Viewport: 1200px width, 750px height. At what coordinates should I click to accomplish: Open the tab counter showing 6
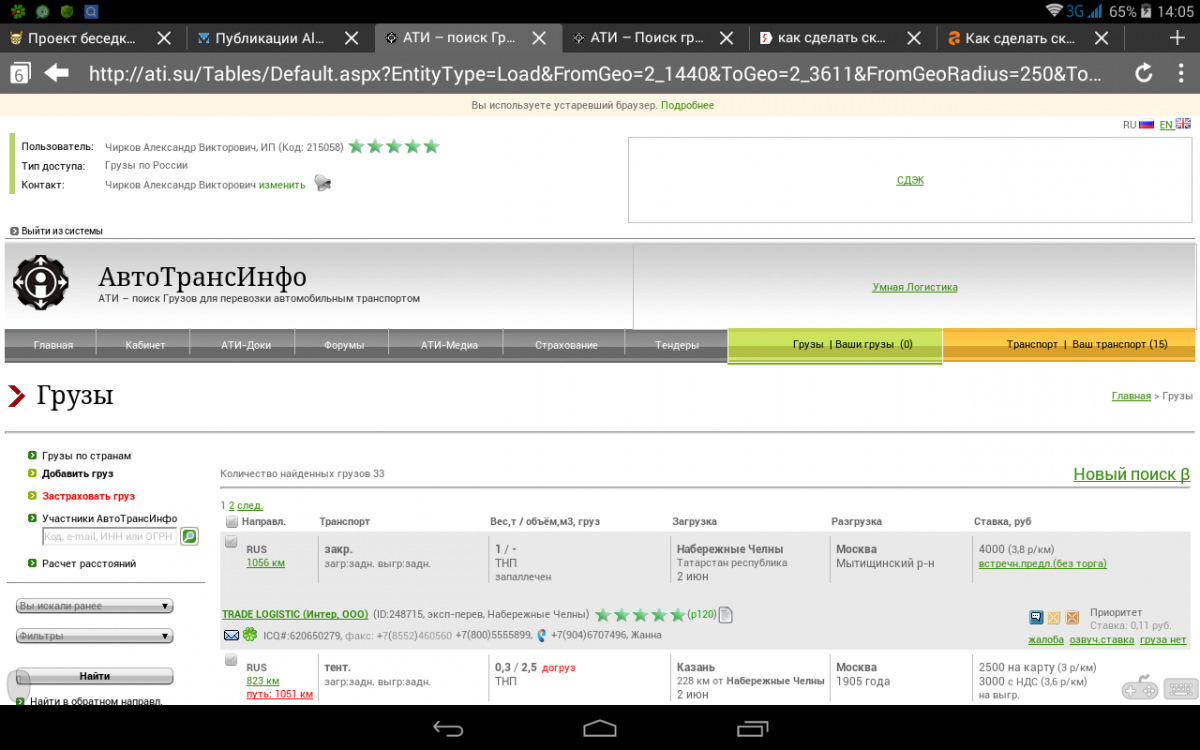pos(19,74)
